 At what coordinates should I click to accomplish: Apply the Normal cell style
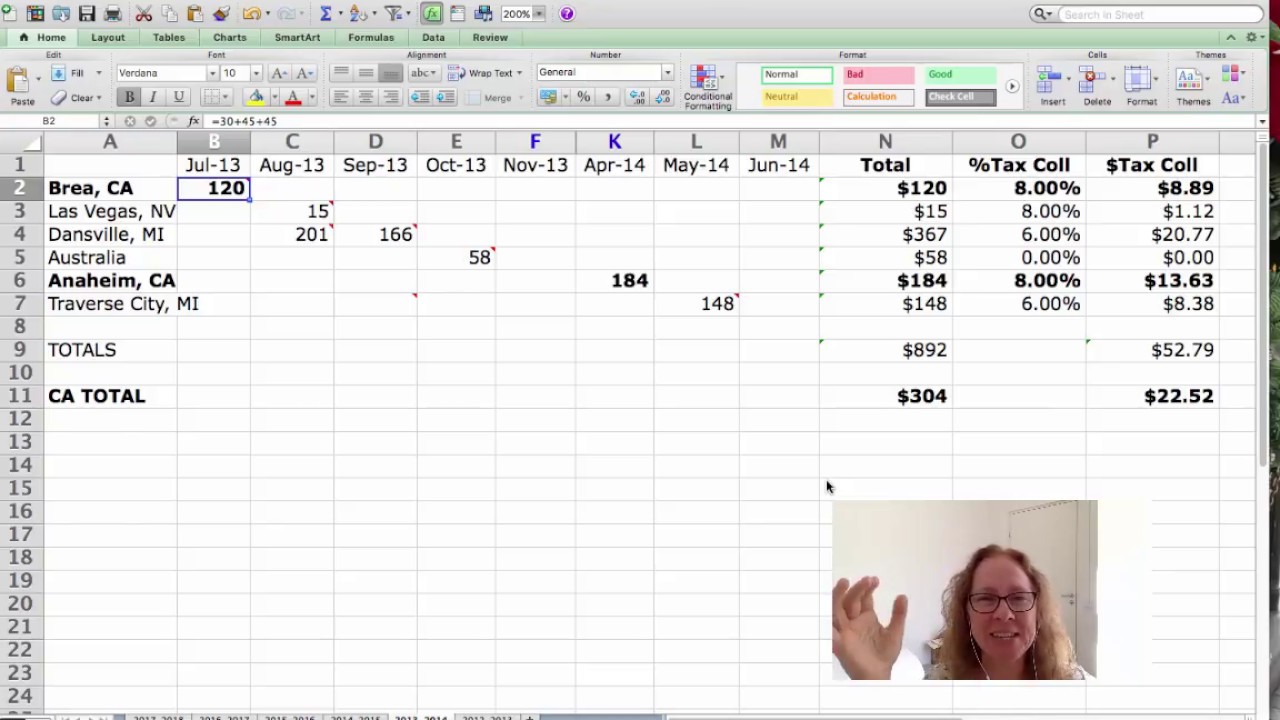click(797, 74)
